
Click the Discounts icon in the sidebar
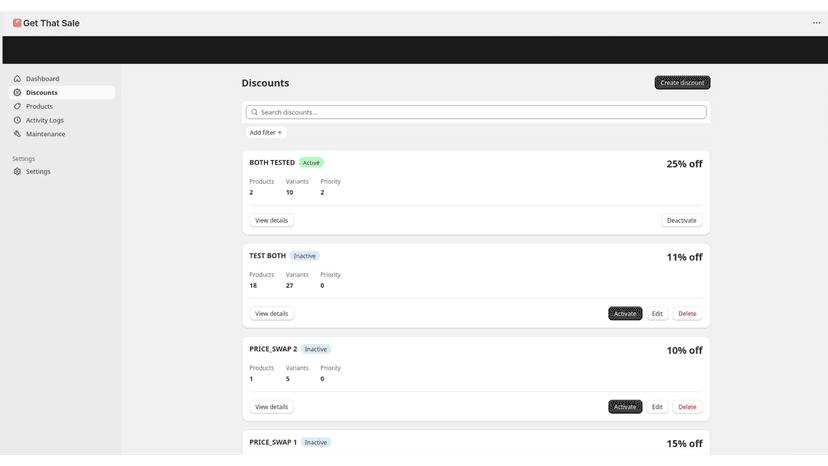pos(17,92)
